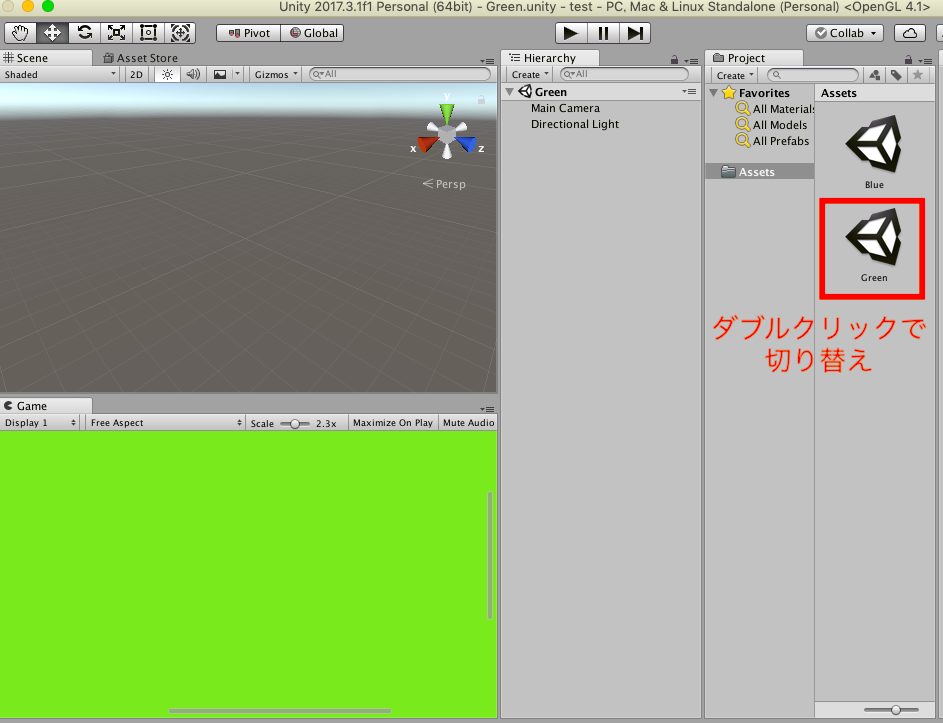Select the Rotate tool
The image size is (943, 723).
(x=84, y=33)
